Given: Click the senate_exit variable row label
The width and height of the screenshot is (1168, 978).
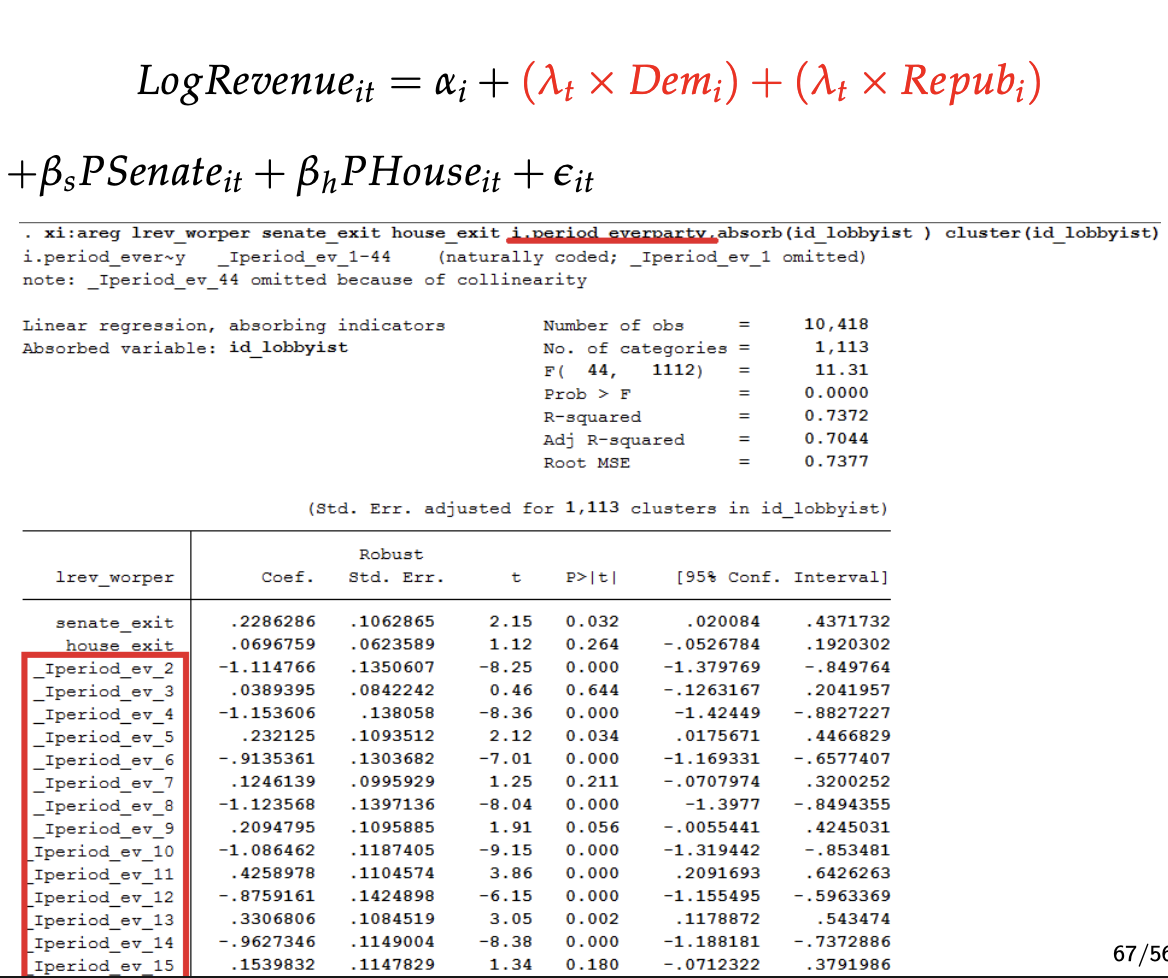Looking at the screenshot, I should 114,623.
